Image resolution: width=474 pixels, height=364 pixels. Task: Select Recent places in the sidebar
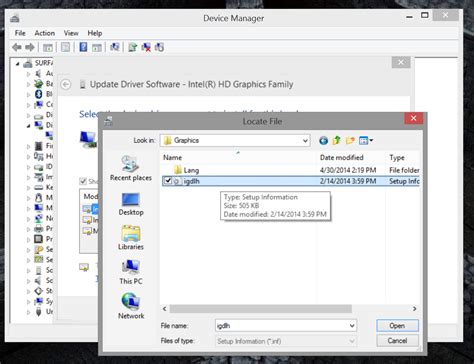pos(131,168)
